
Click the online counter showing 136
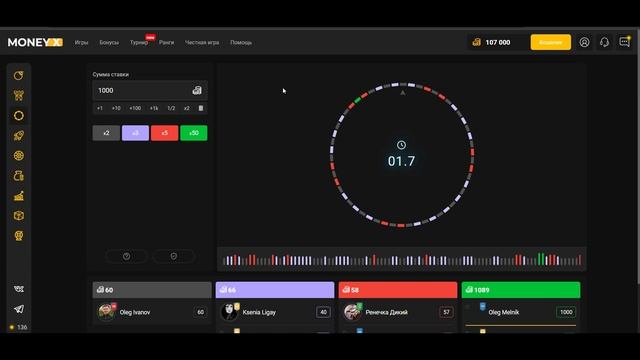click(x=19, y=327)
